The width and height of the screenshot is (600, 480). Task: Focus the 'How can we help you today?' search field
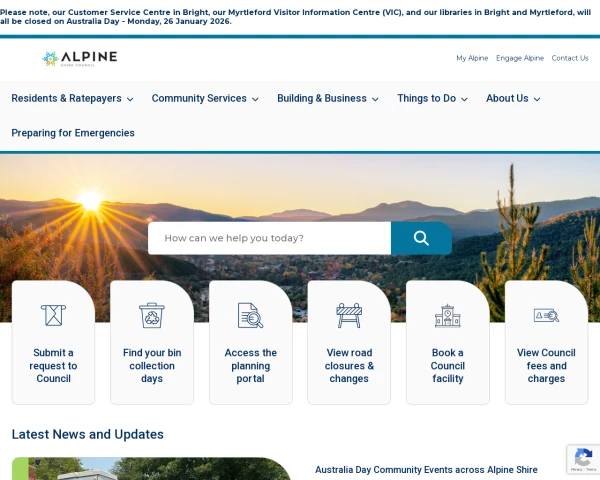[x=269, y=238]
